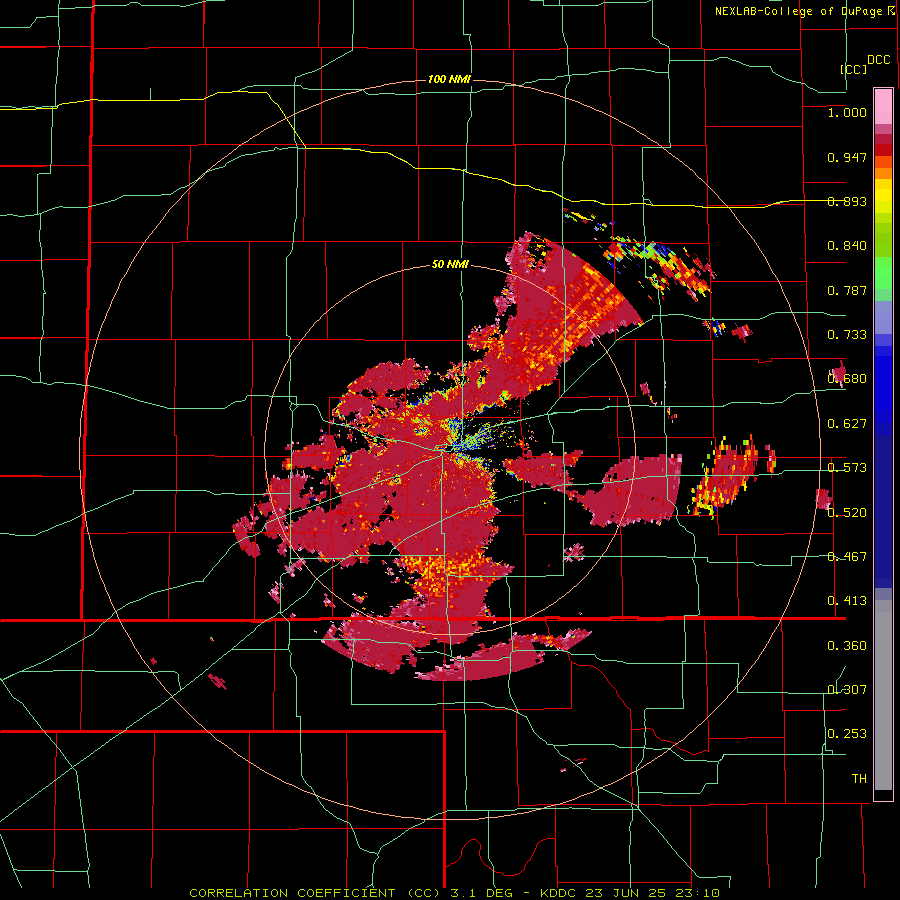This screenshot has height=900, width=900.
Task: Click the bright green color bar segment
Action: 883,273
